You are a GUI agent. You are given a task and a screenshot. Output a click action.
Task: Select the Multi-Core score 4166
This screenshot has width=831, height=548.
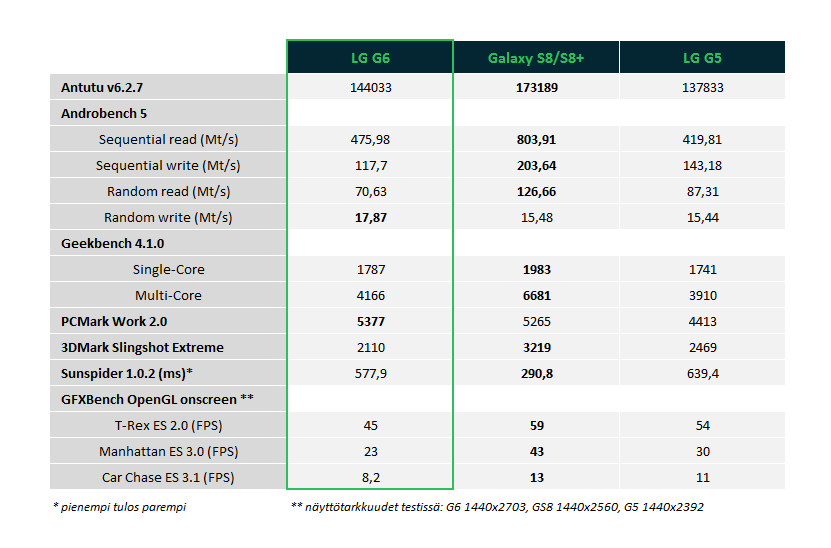pos(370,295)
